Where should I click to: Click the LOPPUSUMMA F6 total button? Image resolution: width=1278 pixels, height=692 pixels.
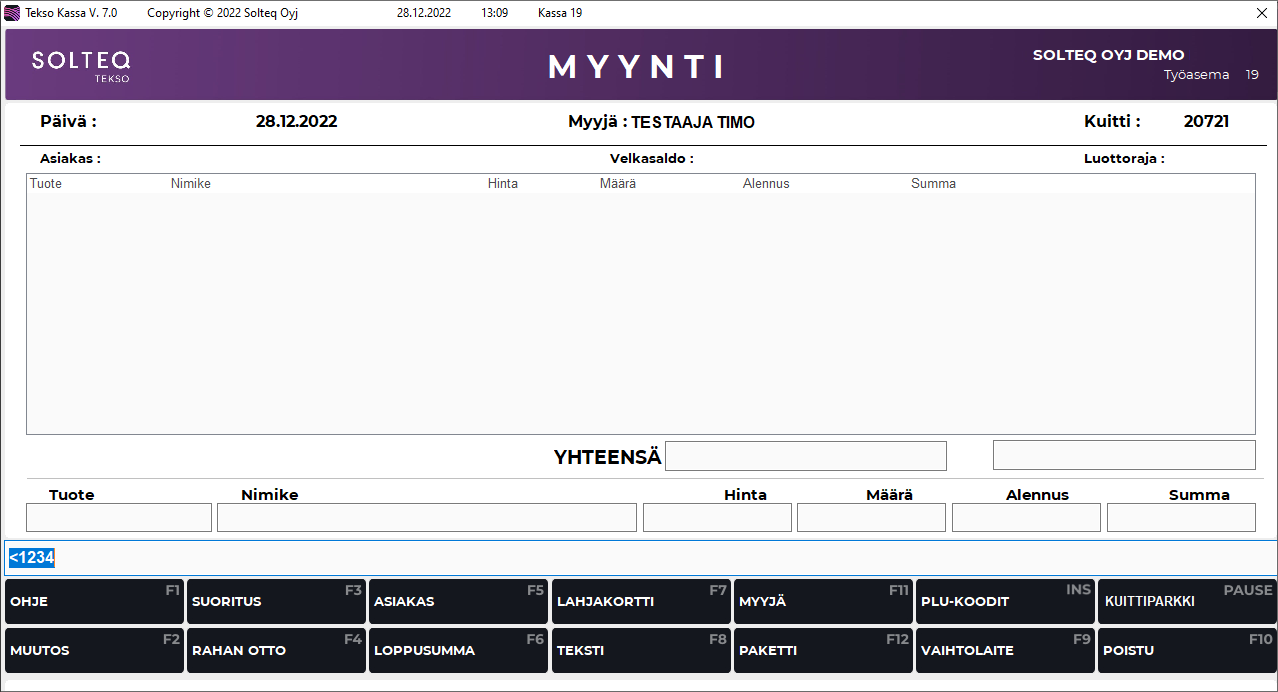point(458,650)
